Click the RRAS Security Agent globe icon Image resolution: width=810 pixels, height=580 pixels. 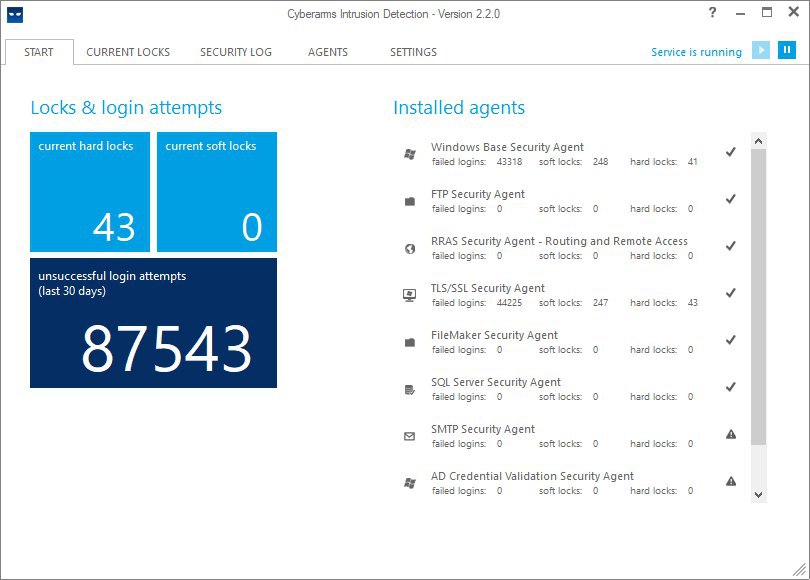410,248
